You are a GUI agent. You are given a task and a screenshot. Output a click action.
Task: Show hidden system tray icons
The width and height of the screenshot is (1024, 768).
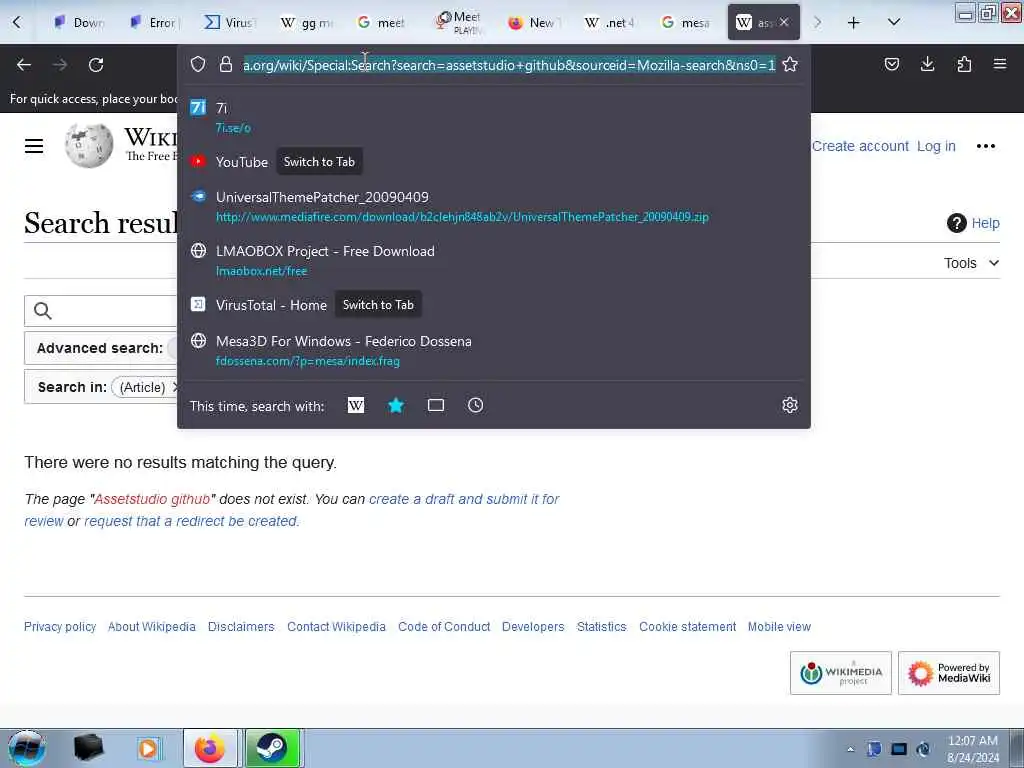pos(850,749)
